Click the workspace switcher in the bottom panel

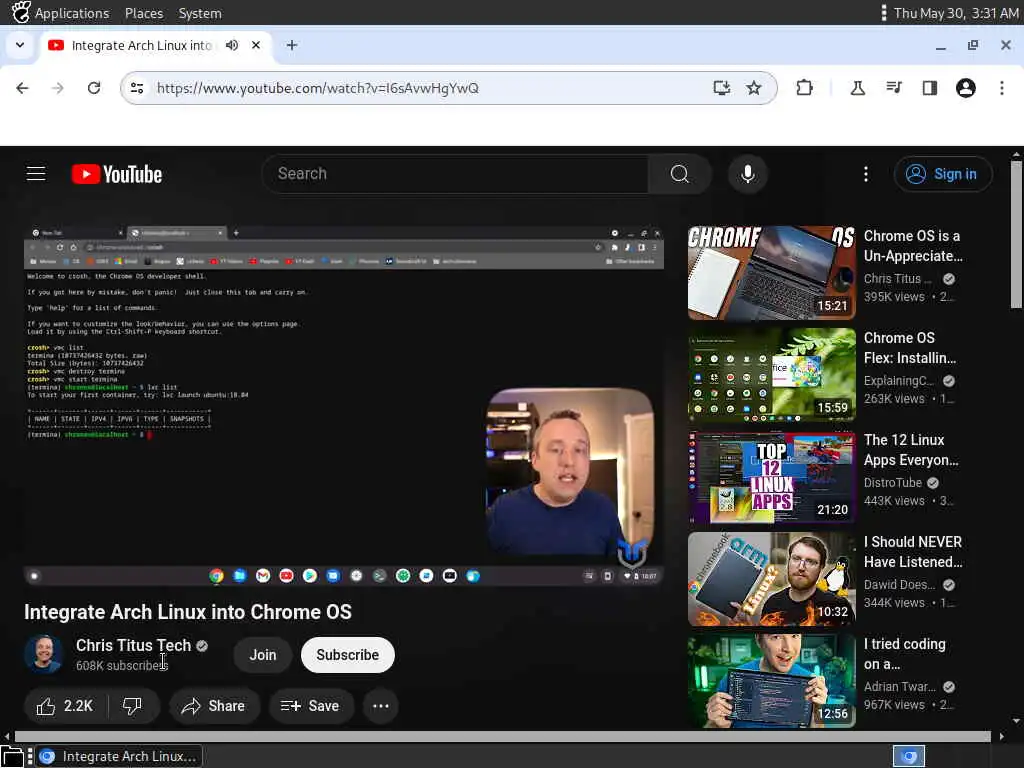909,756
